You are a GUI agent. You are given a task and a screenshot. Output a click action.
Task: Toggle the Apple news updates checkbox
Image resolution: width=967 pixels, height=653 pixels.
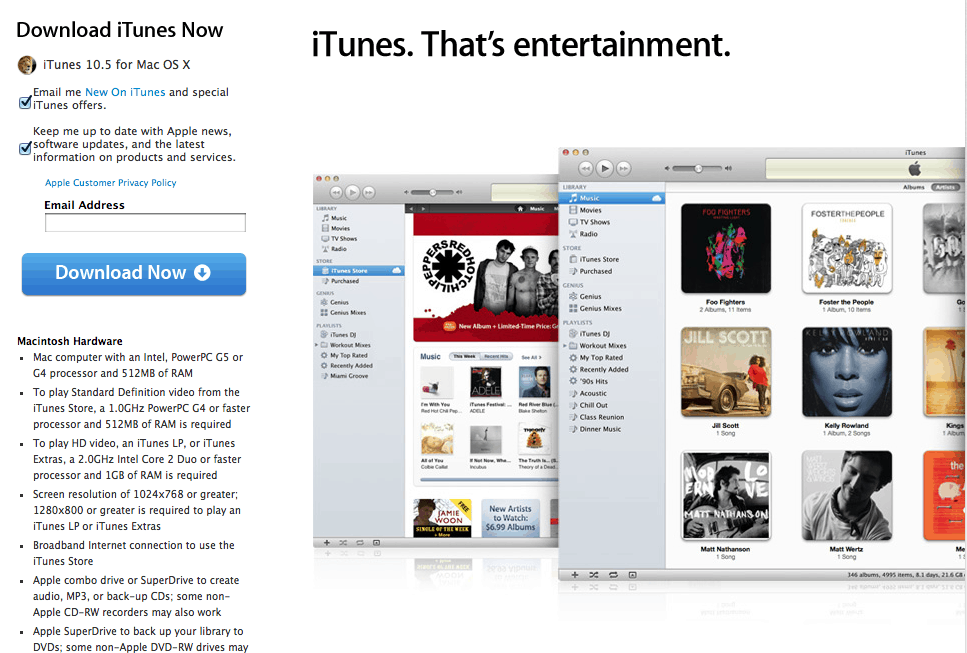point(25,148)
